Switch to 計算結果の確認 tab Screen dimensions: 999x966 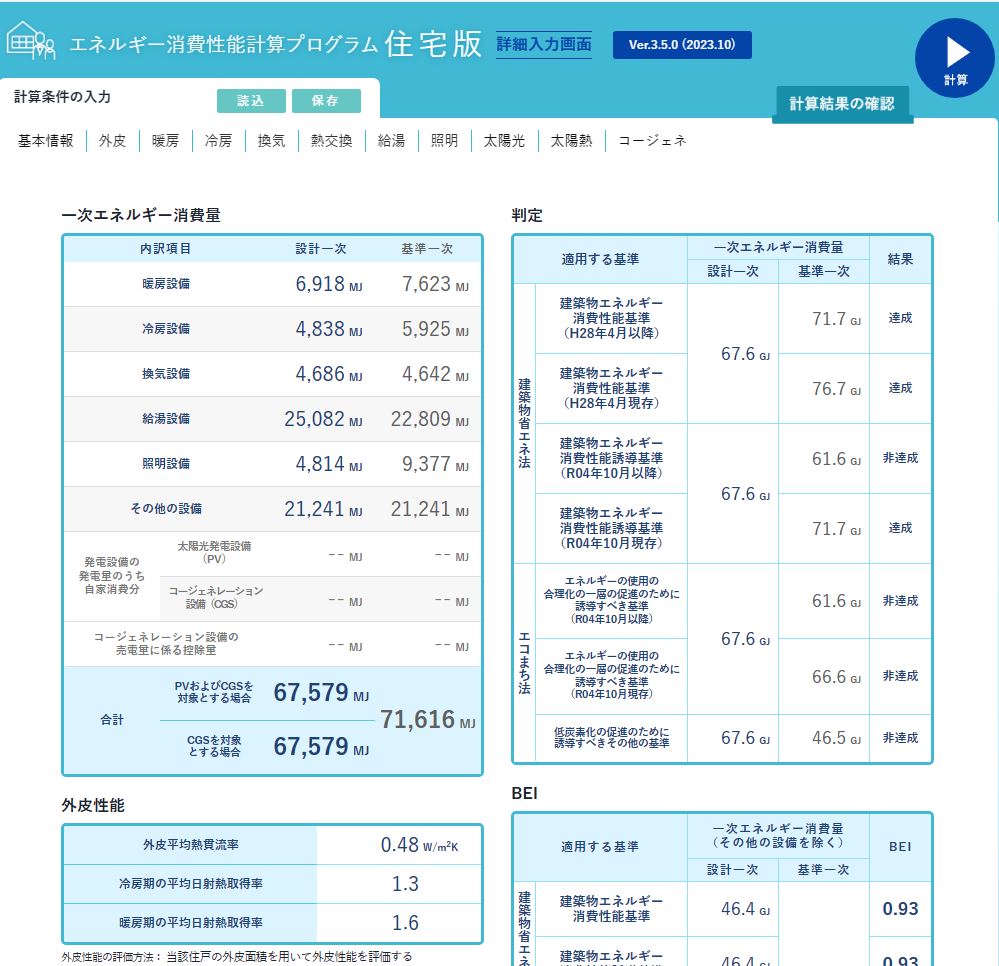842,104
